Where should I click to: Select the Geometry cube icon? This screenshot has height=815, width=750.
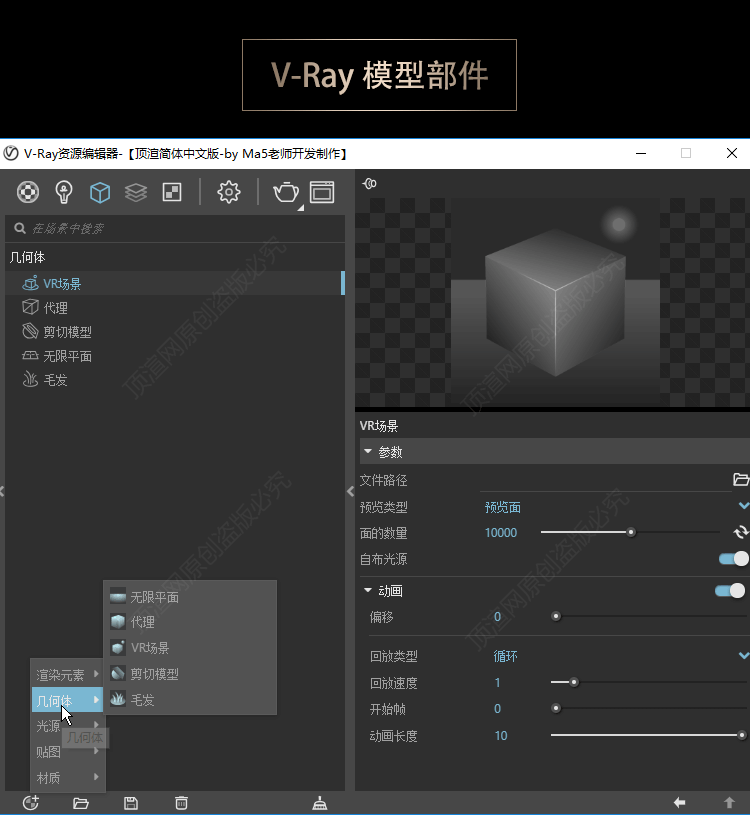pyautogui.click(x=100, y=192)
